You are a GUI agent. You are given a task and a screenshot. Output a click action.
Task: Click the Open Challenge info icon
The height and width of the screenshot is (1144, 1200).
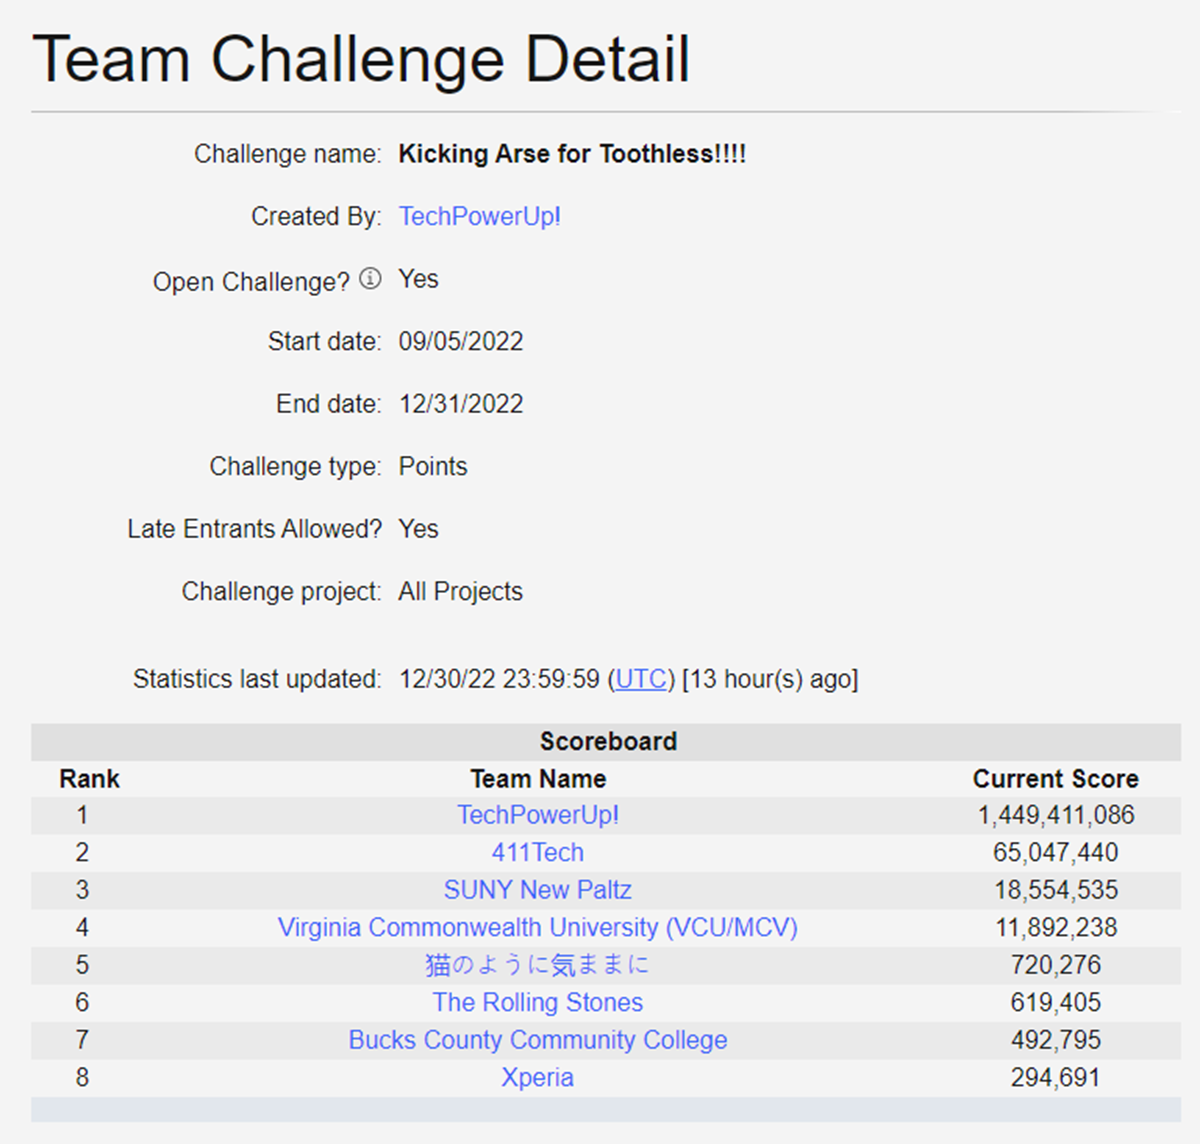tap(370, 279)
